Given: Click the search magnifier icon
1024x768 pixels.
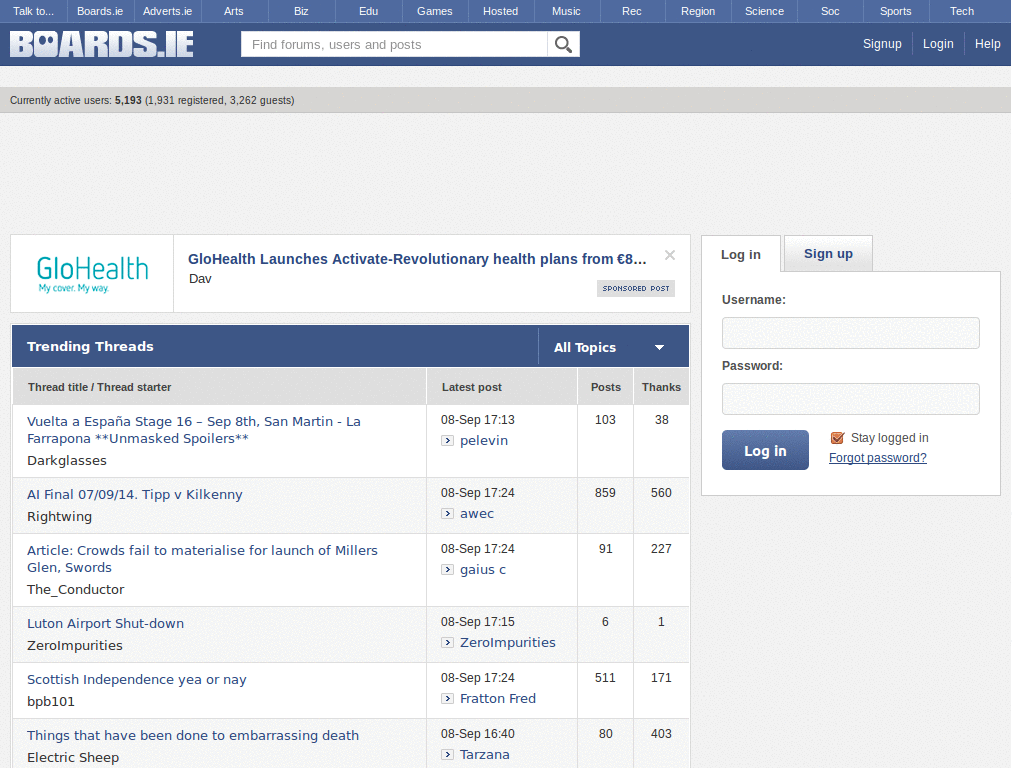Looking at the screenshot, I should [563, 44].
